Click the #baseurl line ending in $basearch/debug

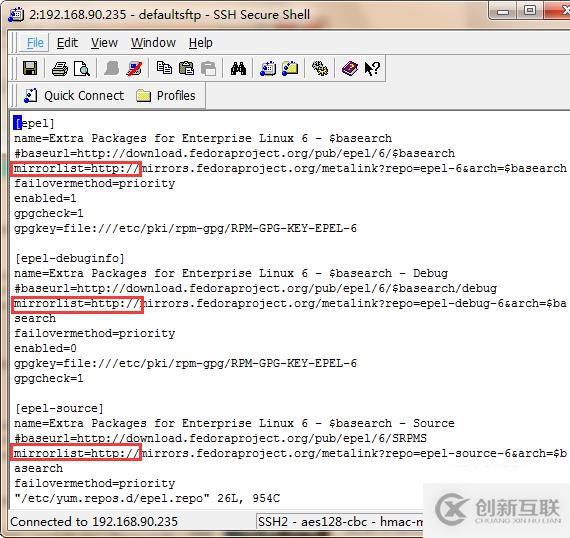[x=255, y=288]
